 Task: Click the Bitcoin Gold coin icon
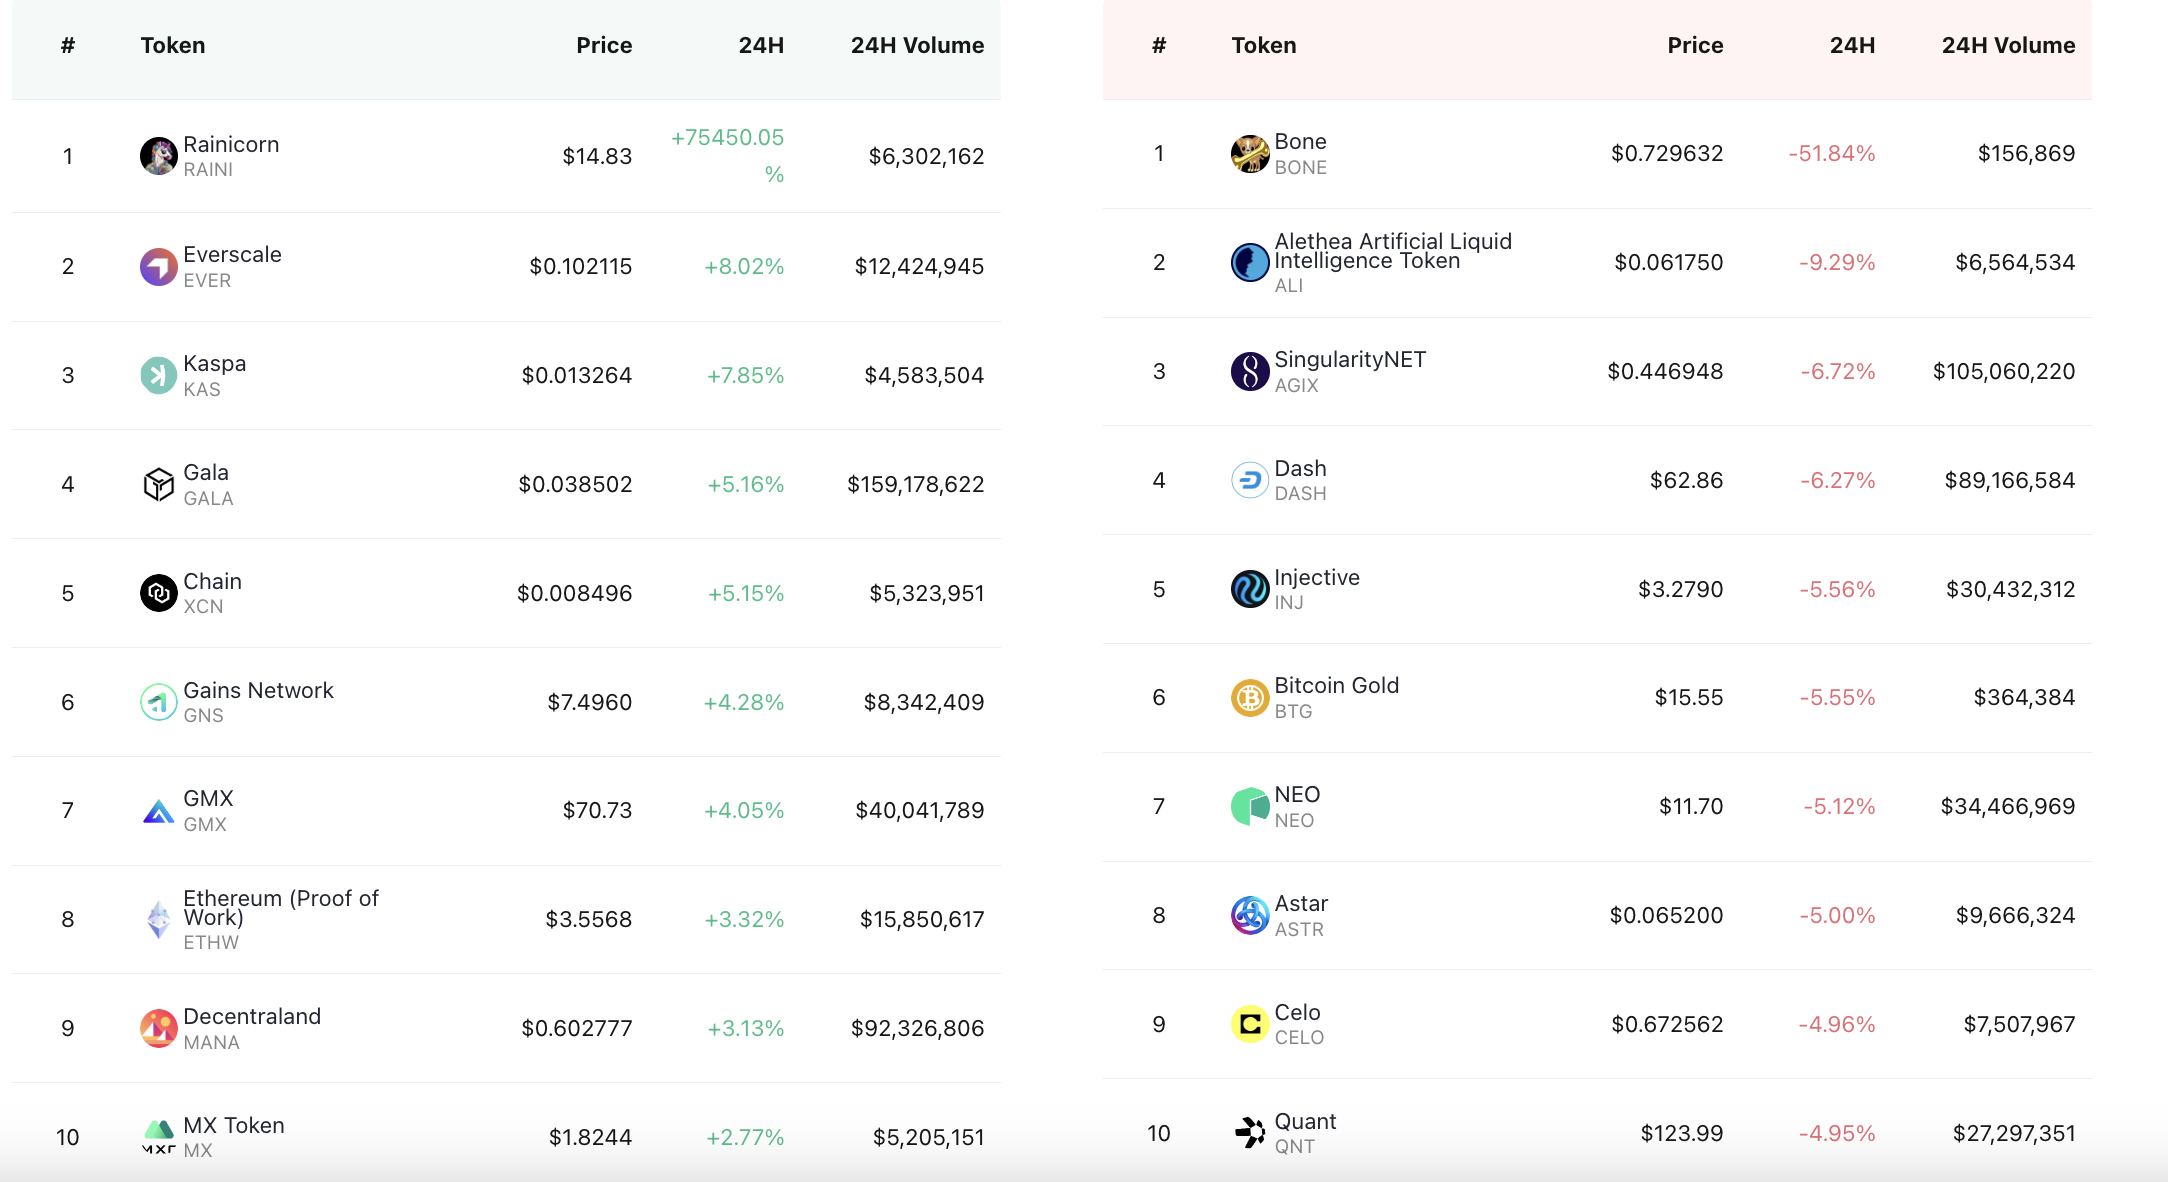tap(1250, 698)
